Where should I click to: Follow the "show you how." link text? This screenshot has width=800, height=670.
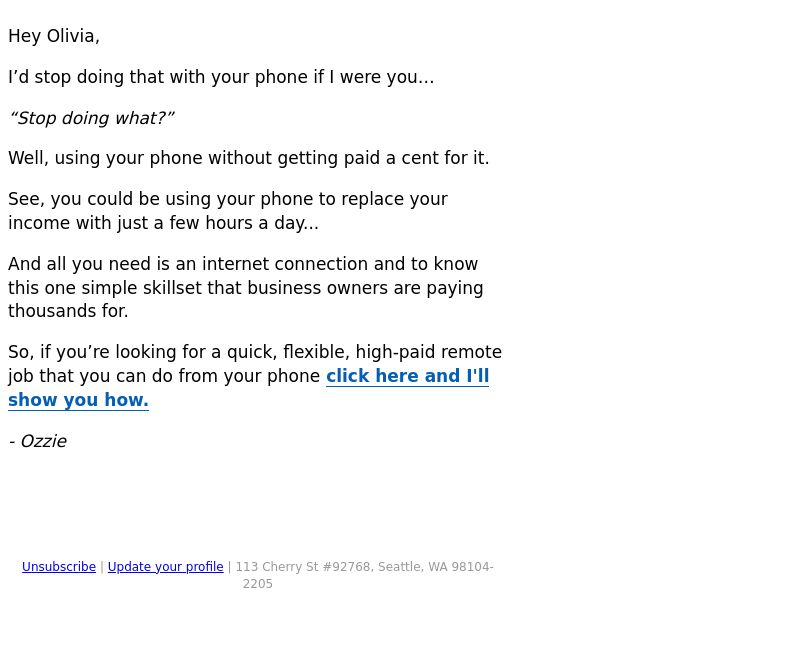click(x=78, y=400)
